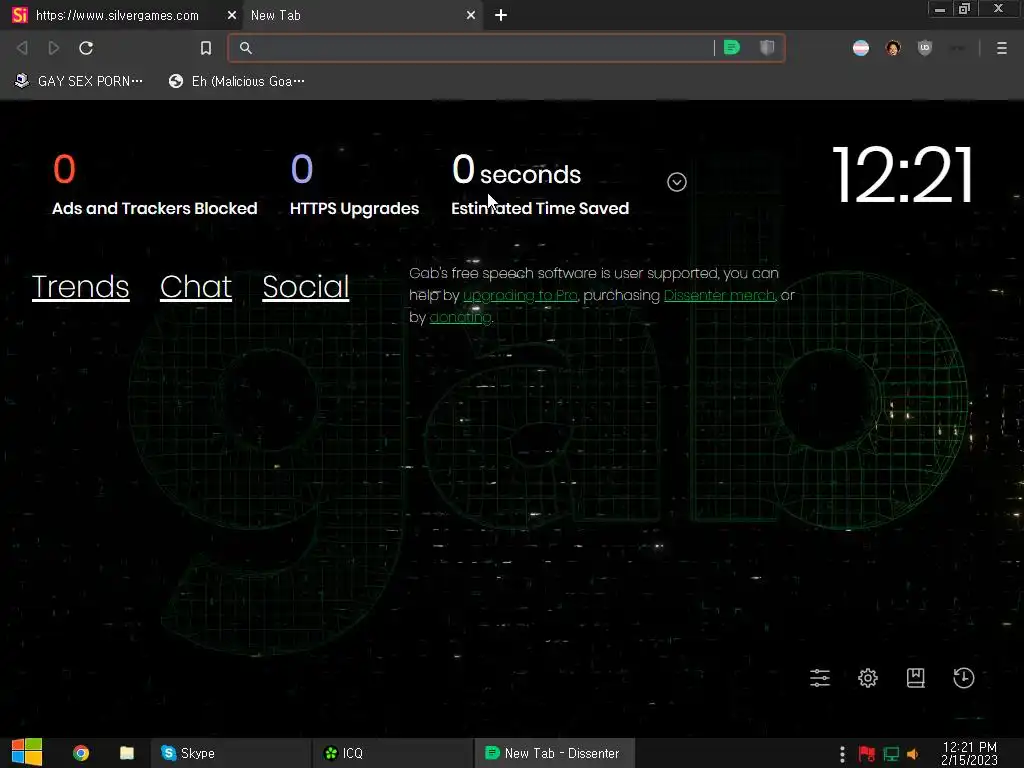Click the search magnifier in the address bar
The image size is (1024, 768).
[246, 48]
